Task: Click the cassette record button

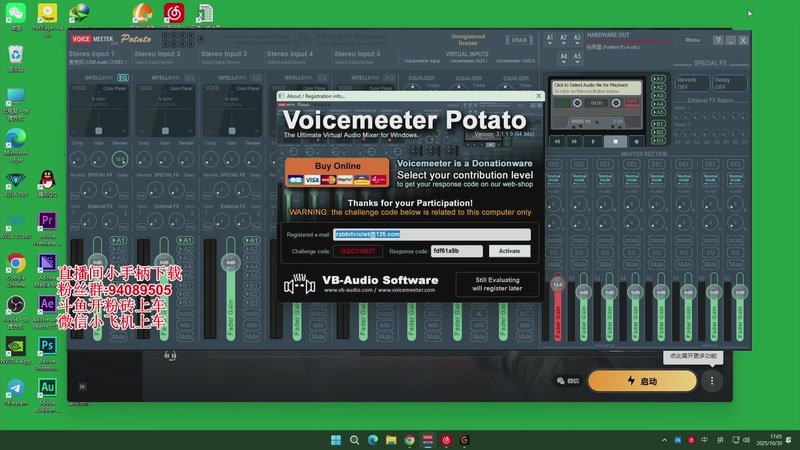Action: 636,141
